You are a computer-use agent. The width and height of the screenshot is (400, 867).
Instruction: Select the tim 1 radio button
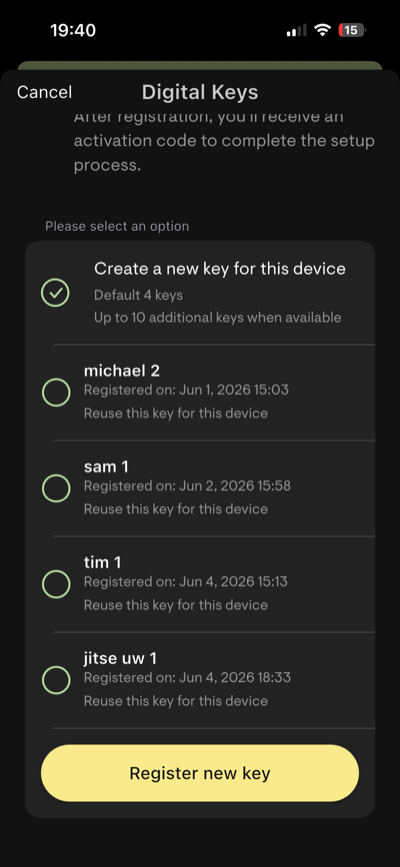click(56, 584)
